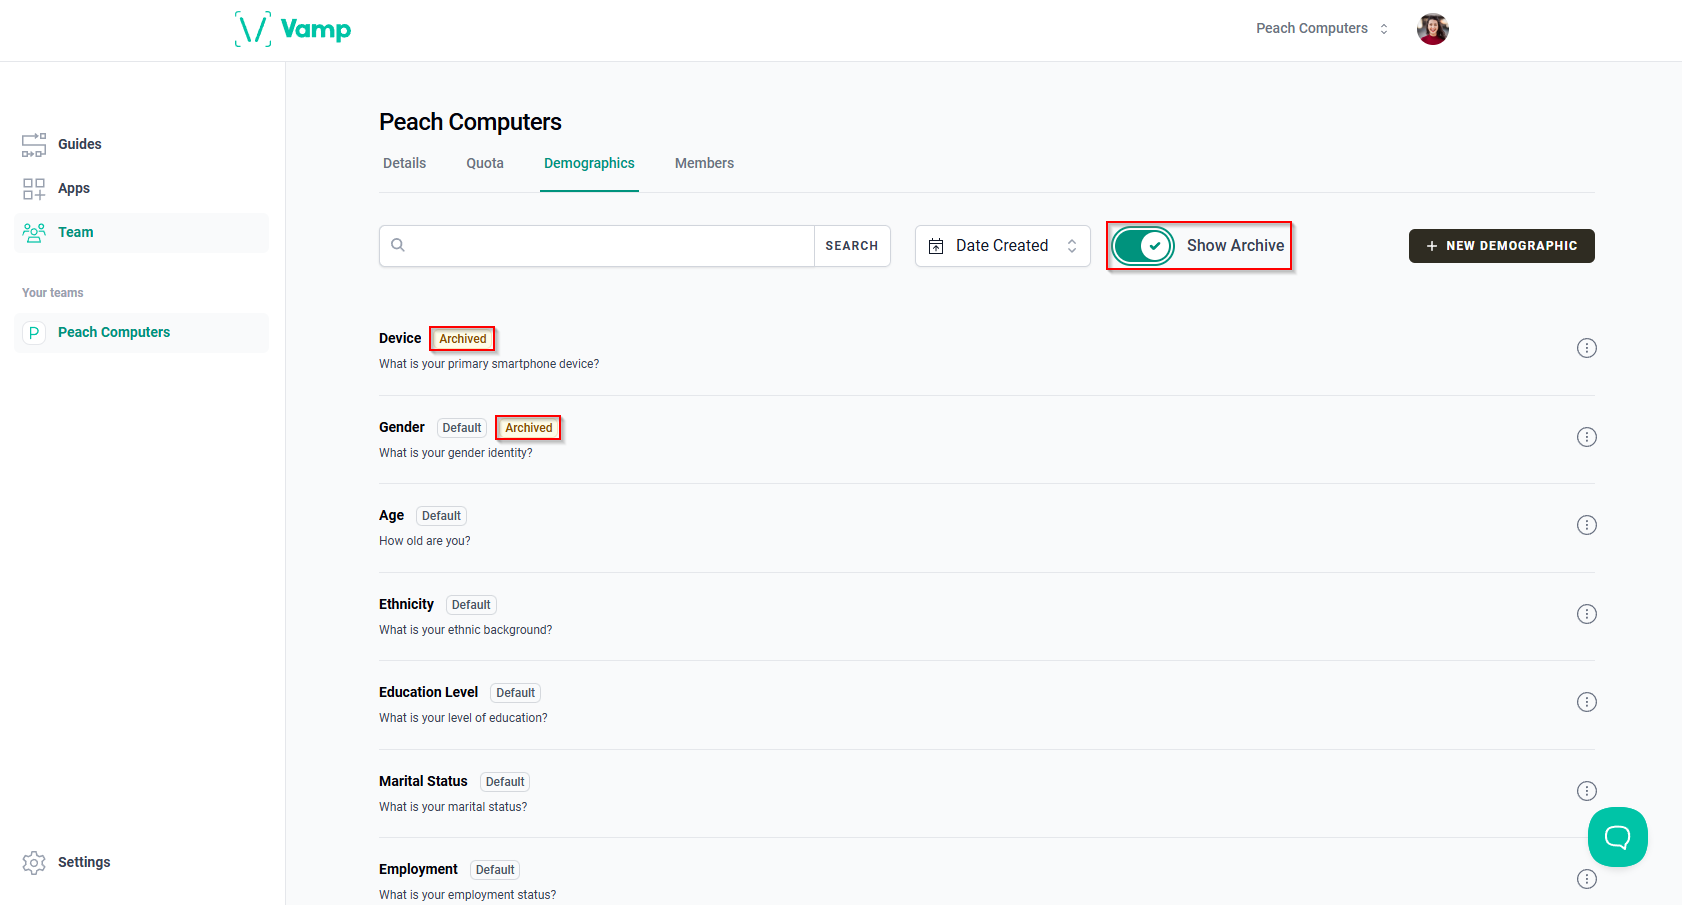This screenshot has width=1682, height=905.
Task: Click the Default badge next to Ethnicity
Action: tap(471, 605)
